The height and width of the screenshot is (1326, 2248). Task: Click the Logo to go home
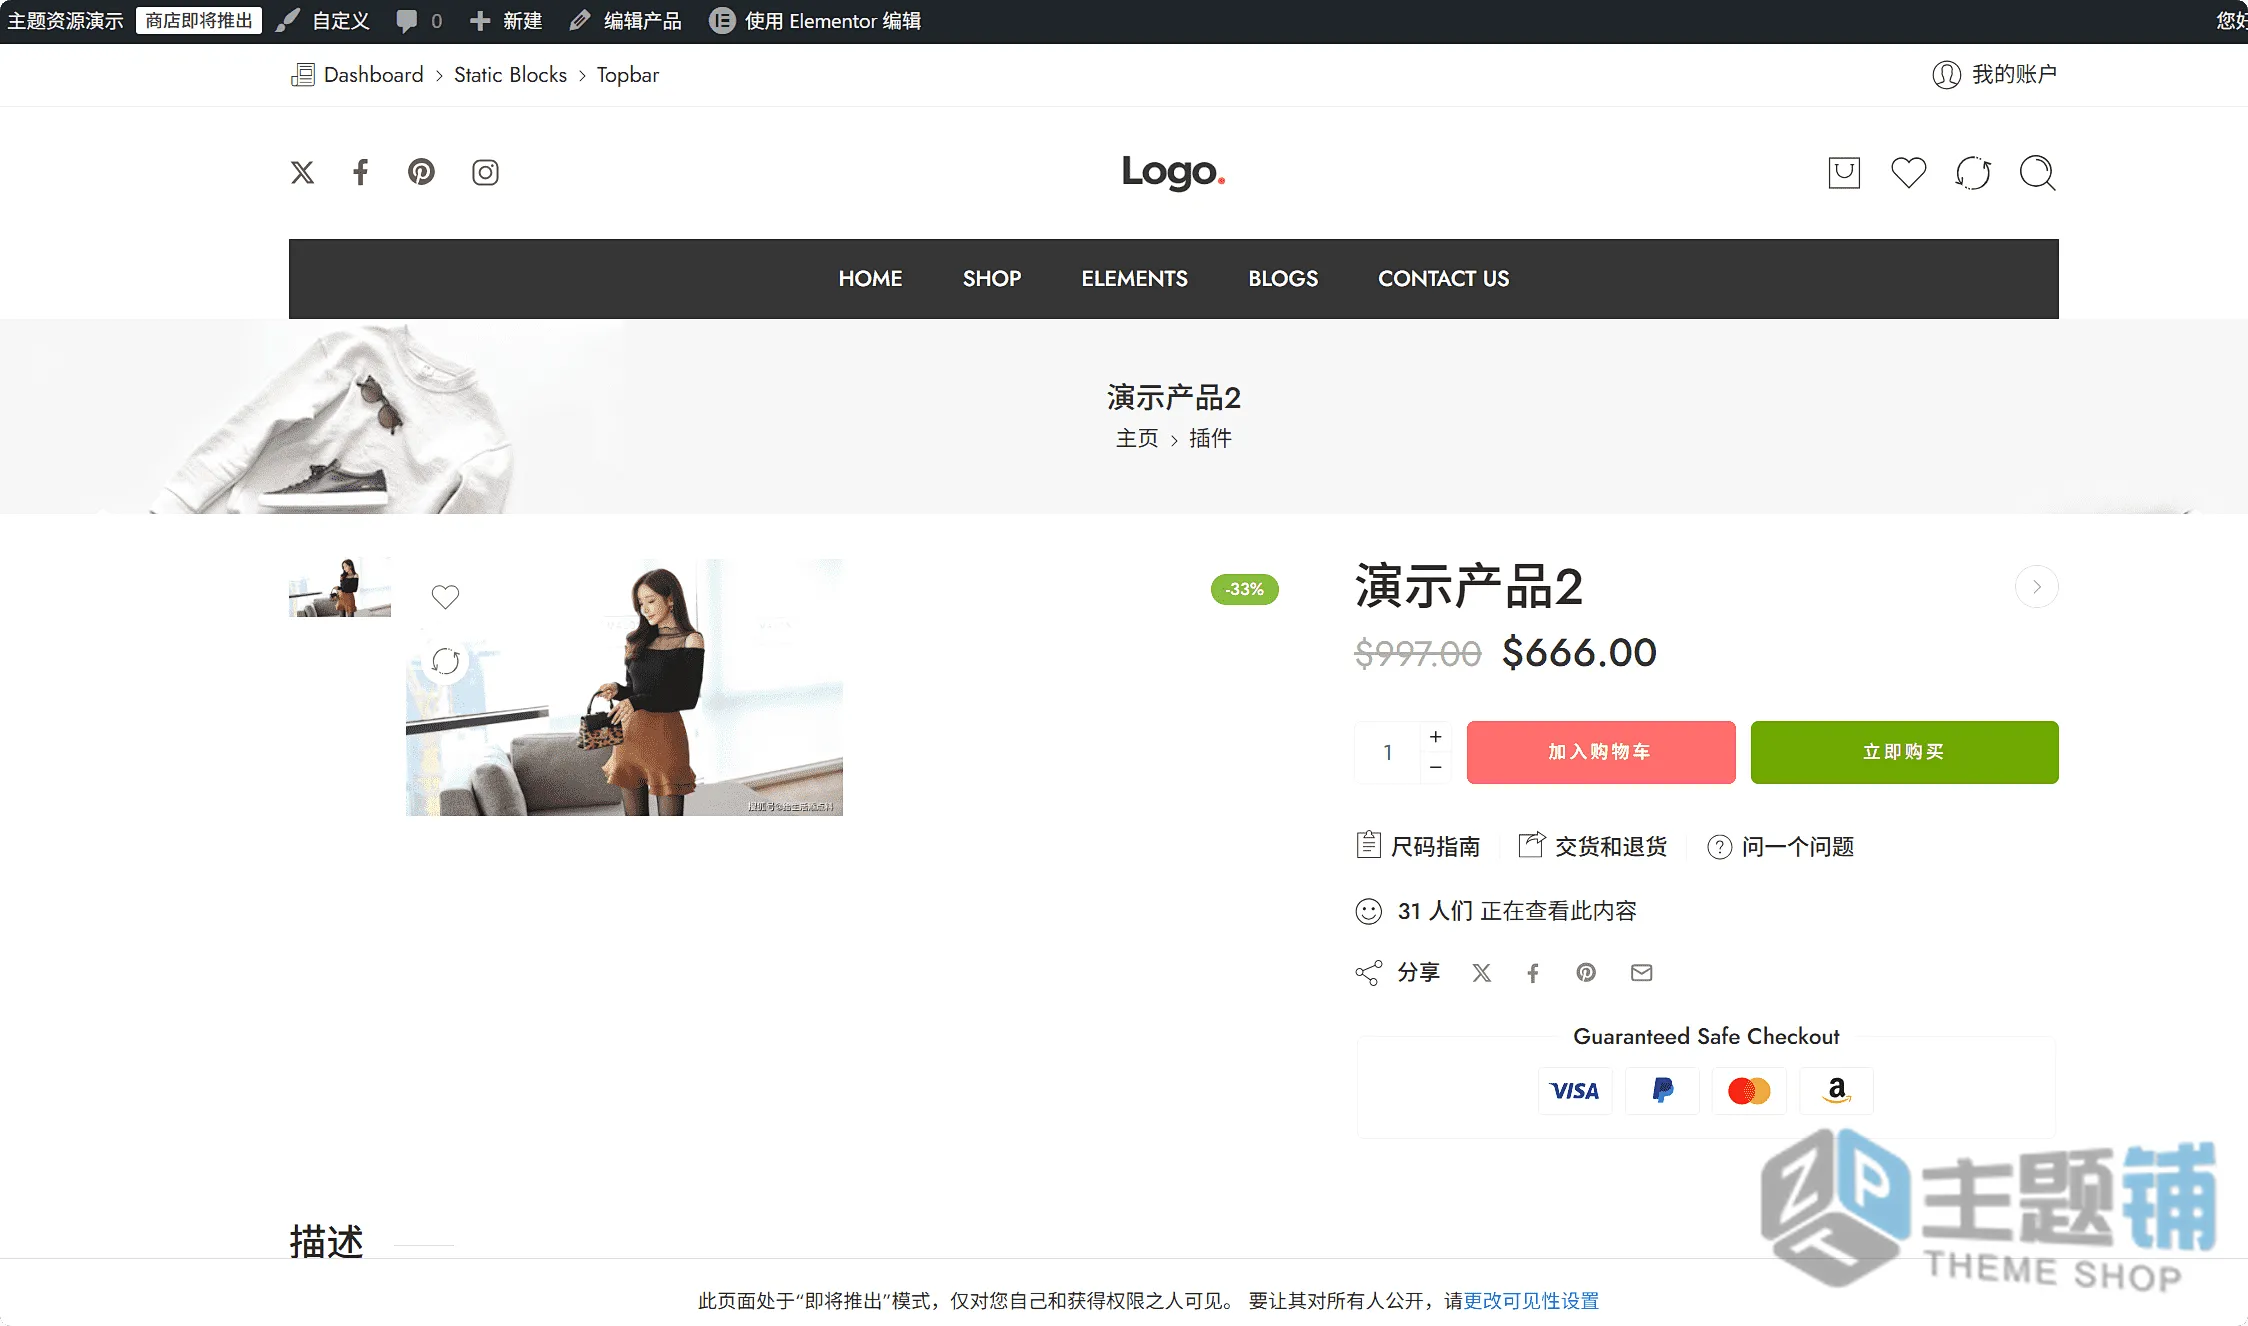1173,172
